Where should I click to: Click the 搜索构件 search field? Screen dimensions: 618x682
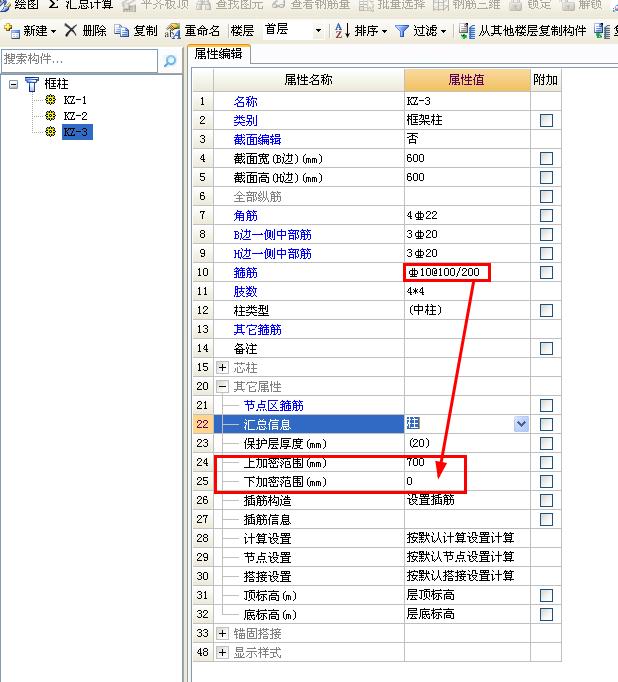(x=80, y=60)
